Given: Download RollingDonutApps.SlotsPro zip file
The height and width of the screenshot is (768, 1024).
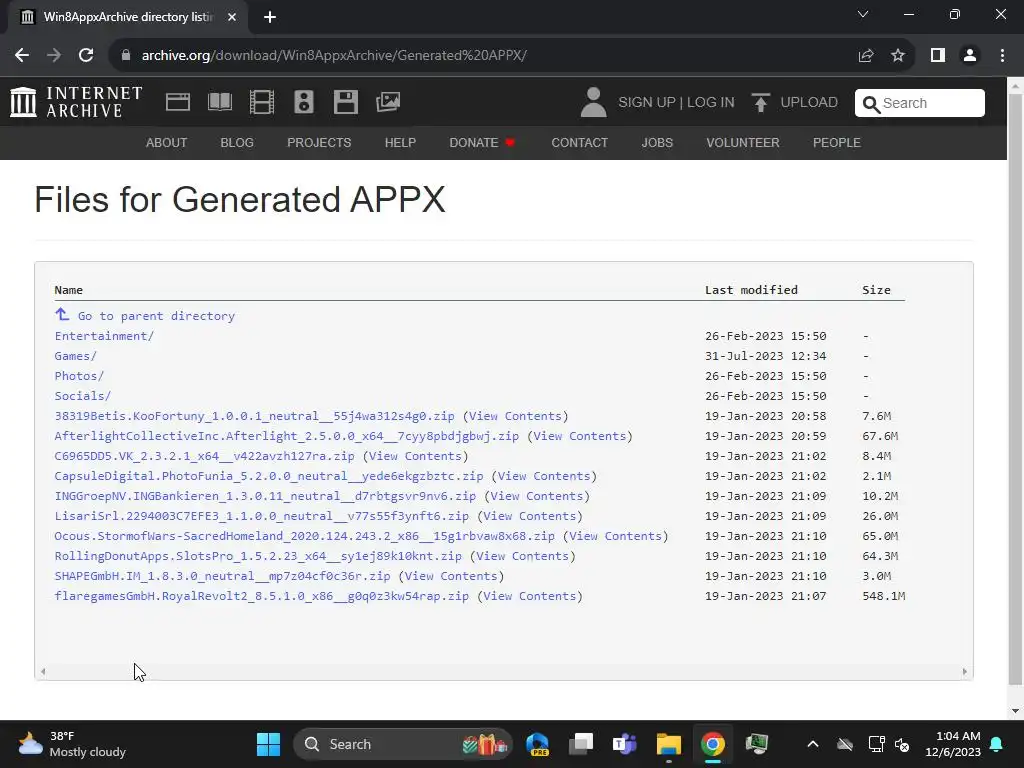Looking at the screenshot, I should pos(258,556).
